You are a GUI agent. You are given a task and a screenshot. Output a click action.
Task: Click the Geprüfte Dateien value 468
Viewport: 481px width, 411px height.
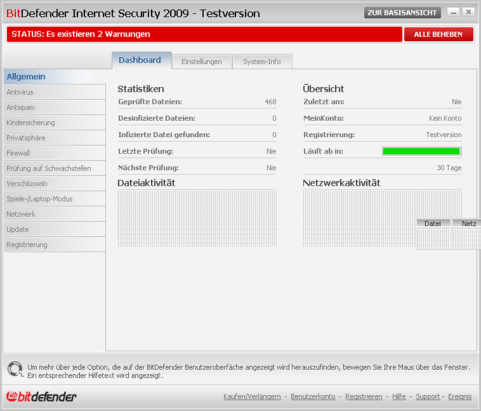[270, 102]
